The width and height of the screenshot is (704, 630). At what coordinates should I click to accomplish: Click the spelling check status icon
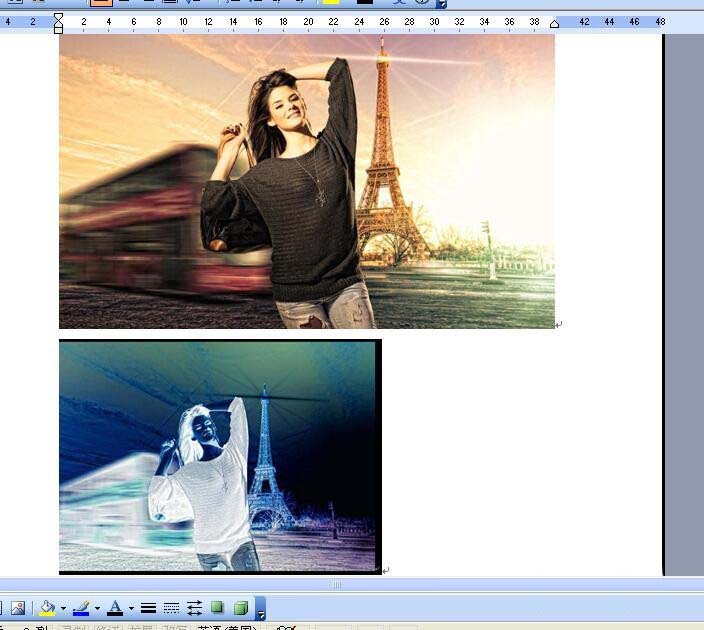click(x=286, y=627)
